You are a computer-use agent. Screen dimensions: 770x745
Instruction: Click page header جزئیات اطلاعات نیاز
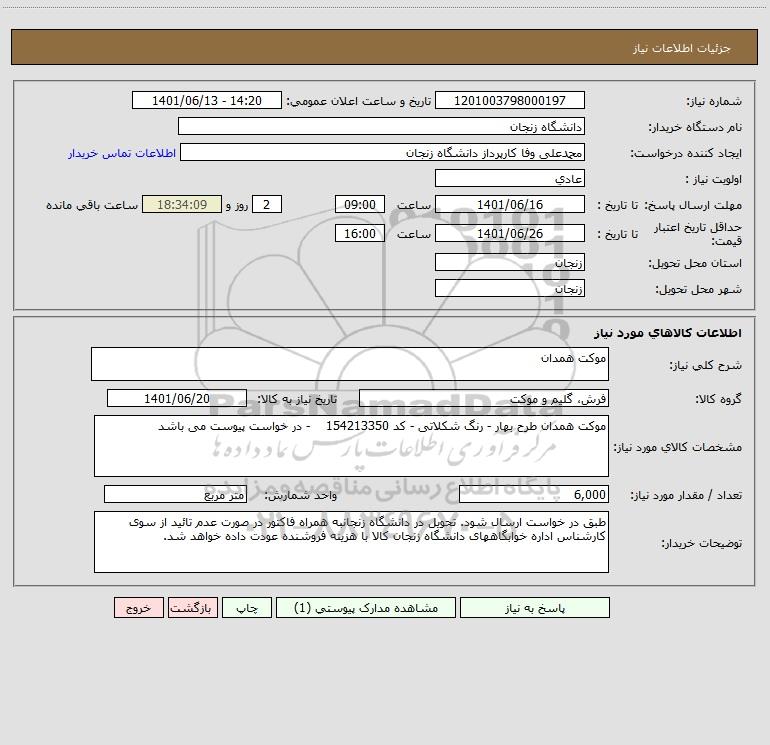(682, 48)
